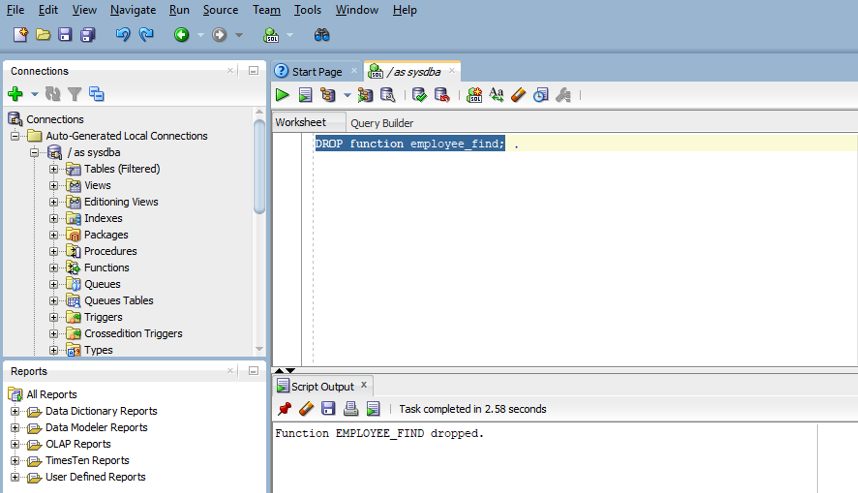Click the Save icon in main toolbar

(65, 35)
